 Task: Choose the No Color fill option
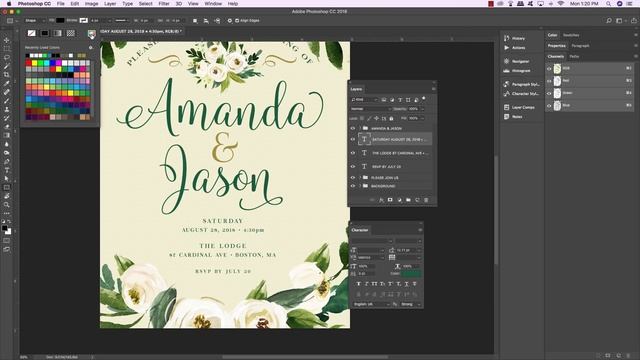31,33
